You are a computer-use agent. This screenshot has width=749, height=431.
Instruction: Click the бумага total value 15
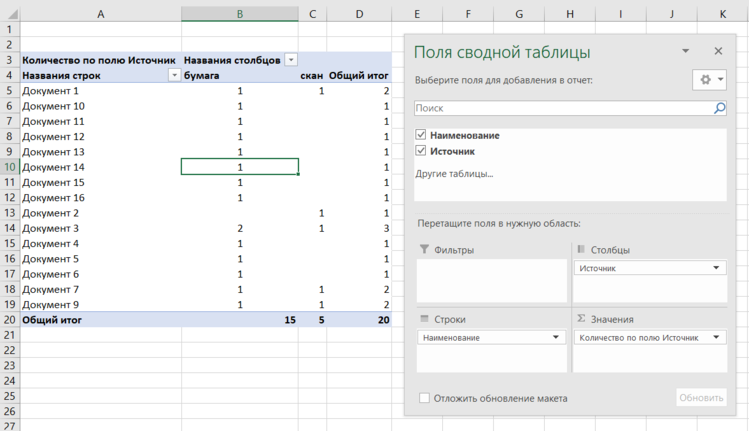[240, 320]
